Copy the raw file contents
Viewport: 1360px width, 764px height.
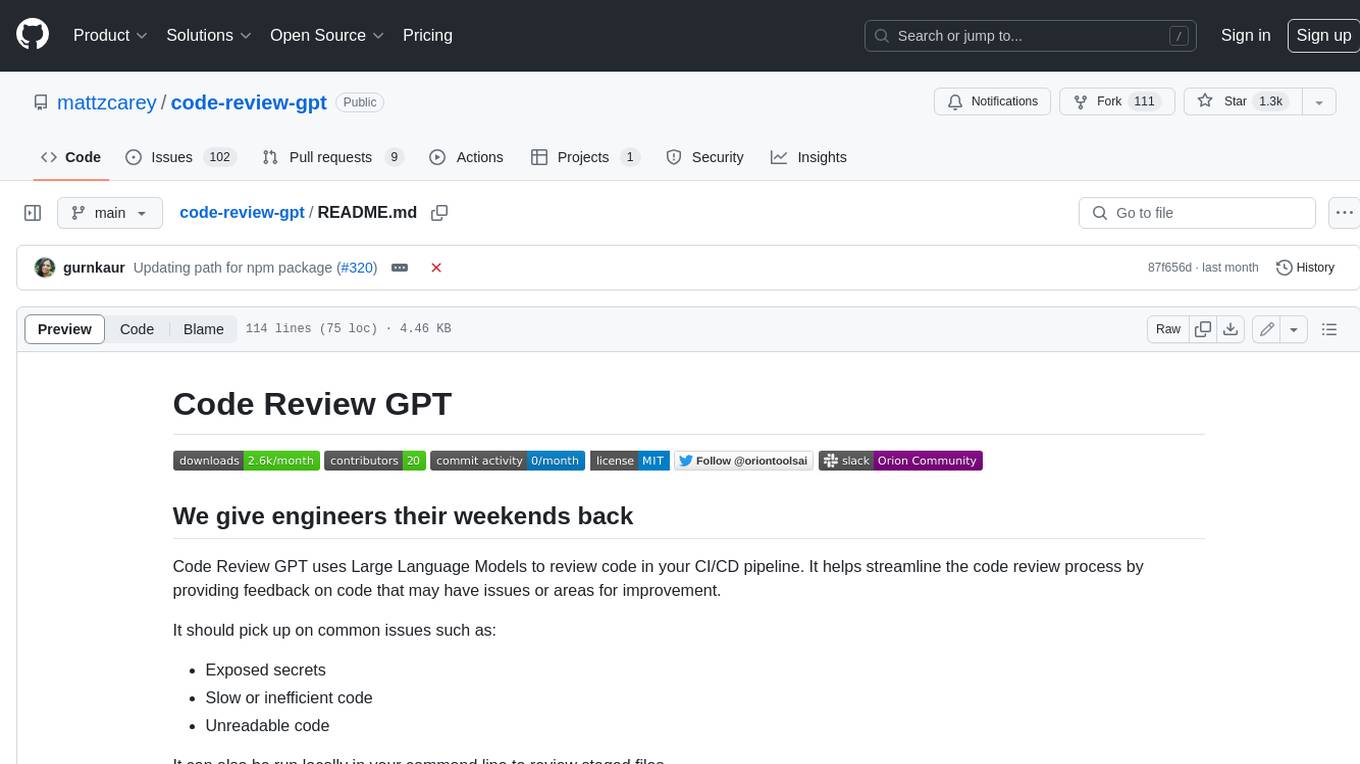(x=1204, y=329)
